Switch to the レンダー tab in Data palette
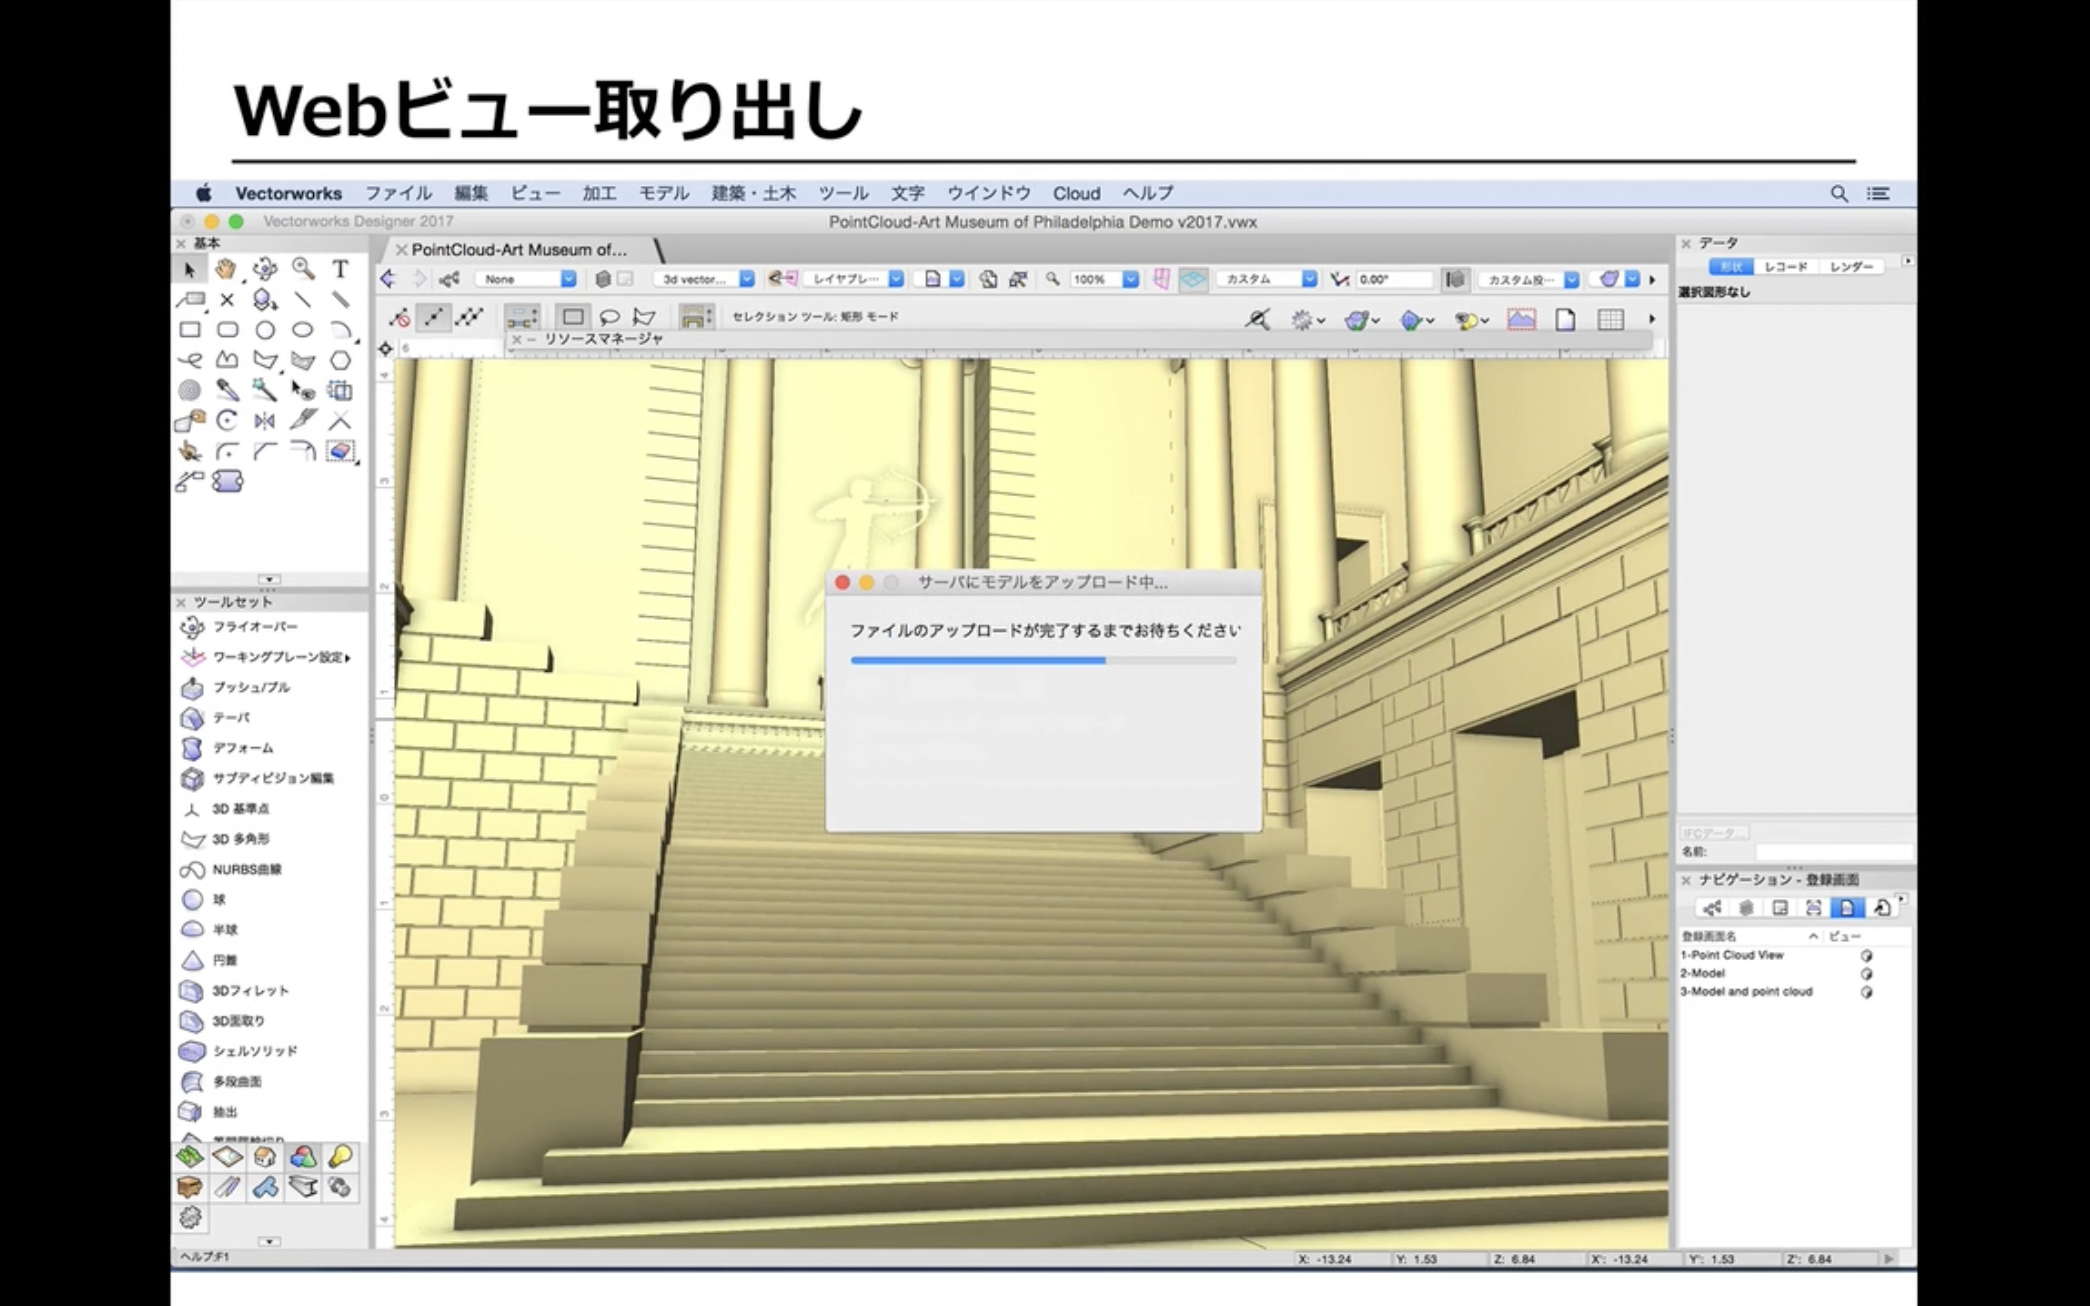Image resolution: width=2090 pixels, height=1306 pixels. [1850, 267]
